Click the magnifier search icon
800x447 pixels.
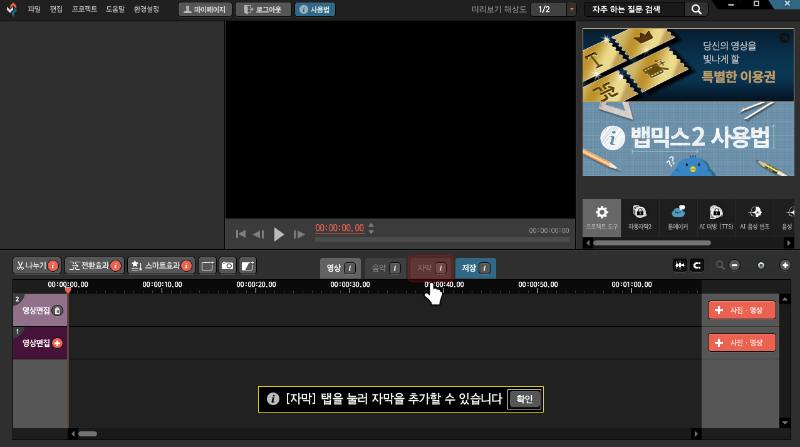[x=696, y=9]
